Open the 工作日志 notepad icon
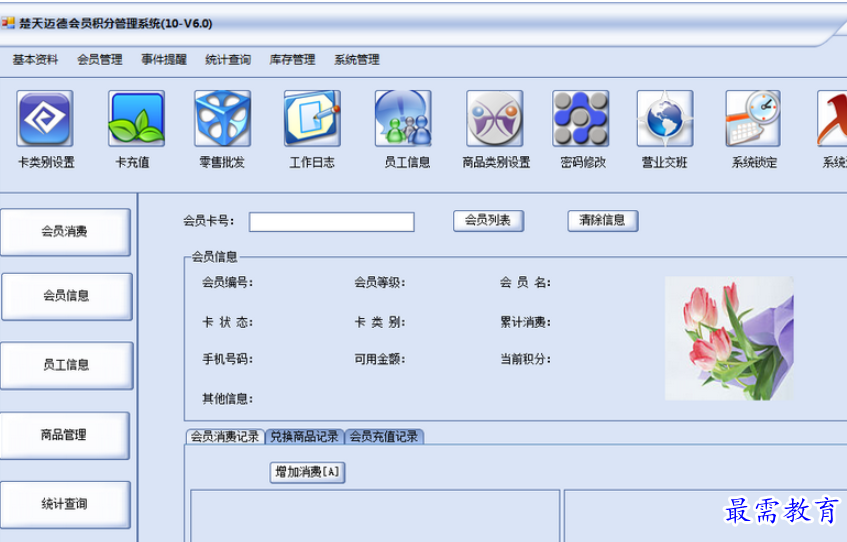Image resolution: width=847 pixels, height=542 pixels. tap(312, 118)
